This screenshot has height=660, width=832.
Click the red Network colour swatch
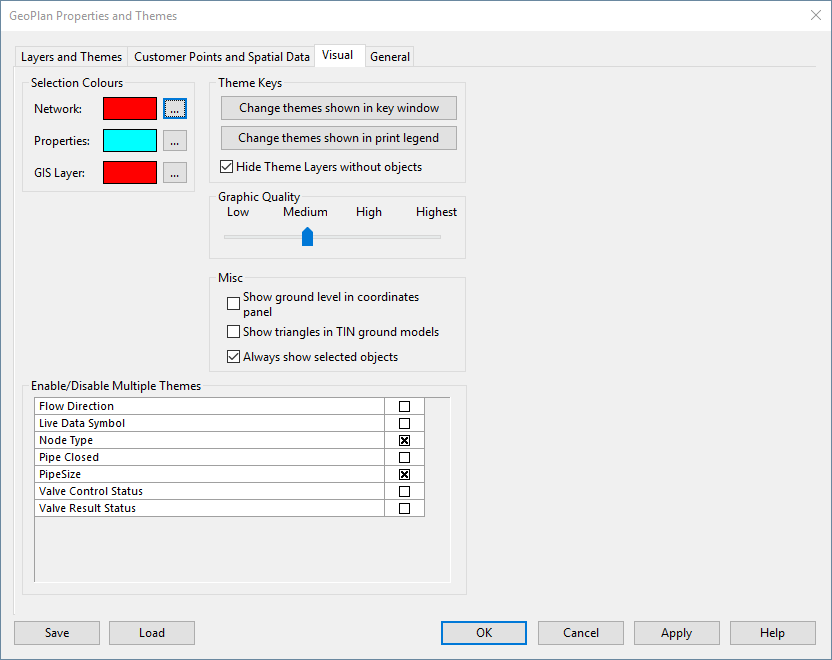pos(130,109)
